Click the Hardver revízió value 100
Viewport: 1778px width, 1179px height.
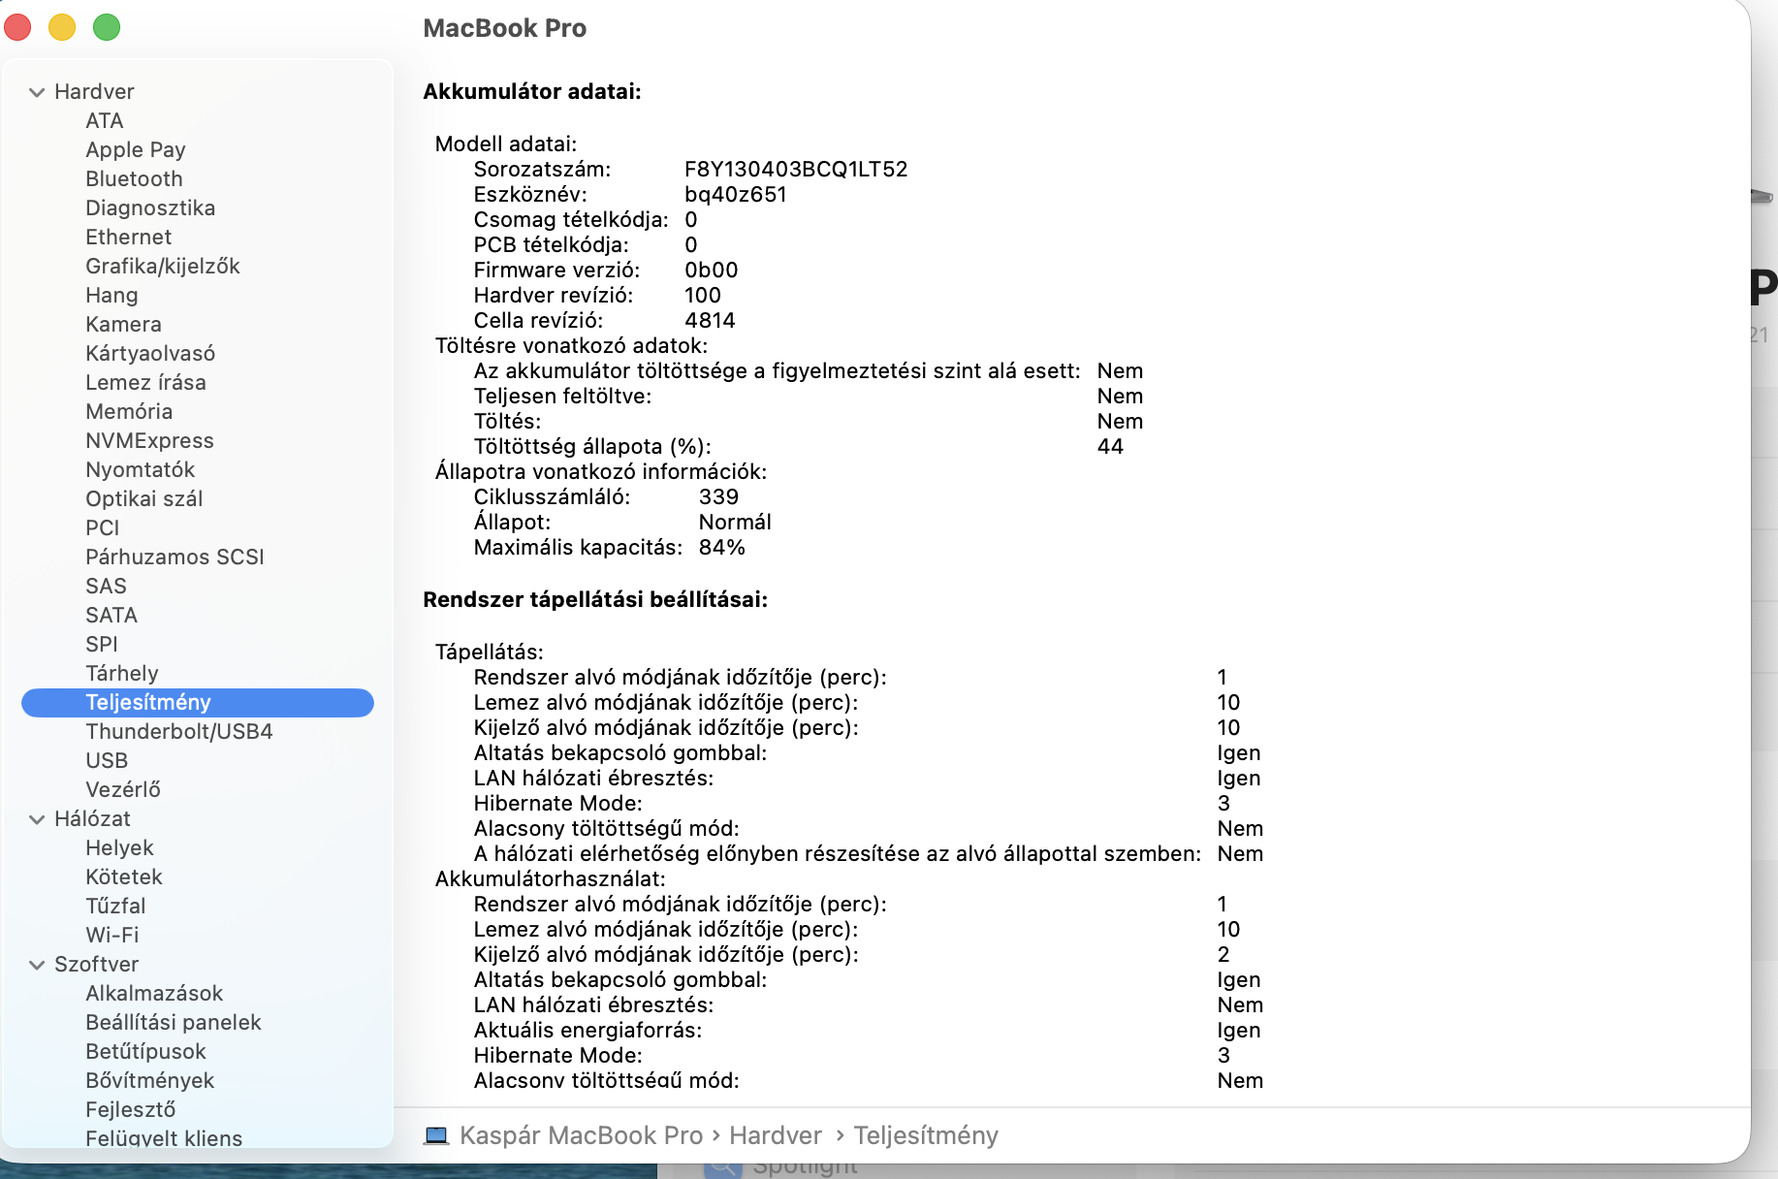[x=703, y=296]
